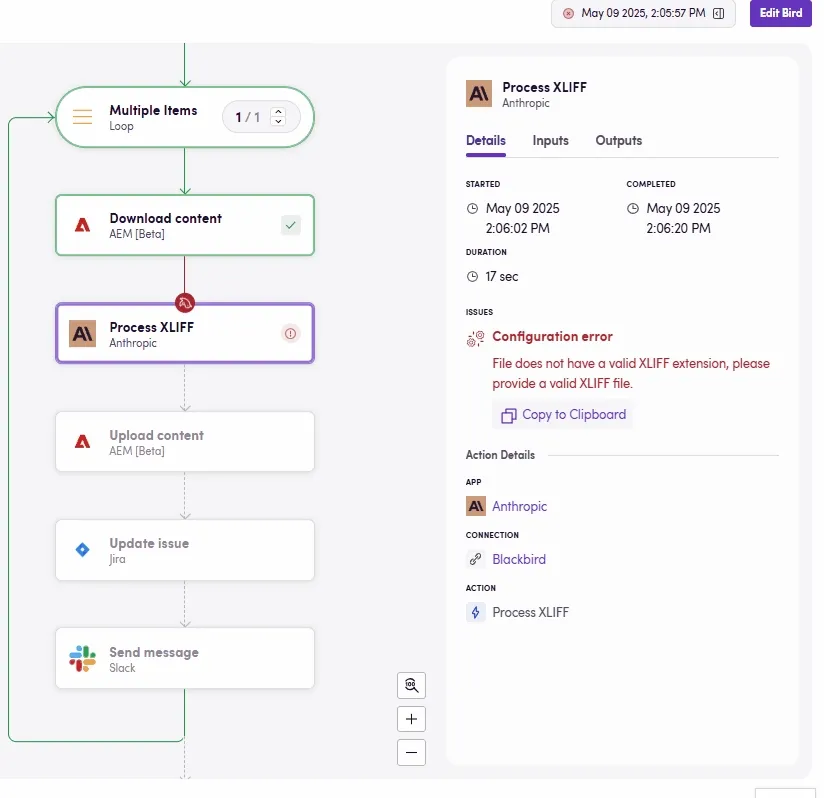Click the Anthropic icon on Process XLIFF node
Image resolution: width=824 pixels, height=798 pixels.
click(82, 334)
